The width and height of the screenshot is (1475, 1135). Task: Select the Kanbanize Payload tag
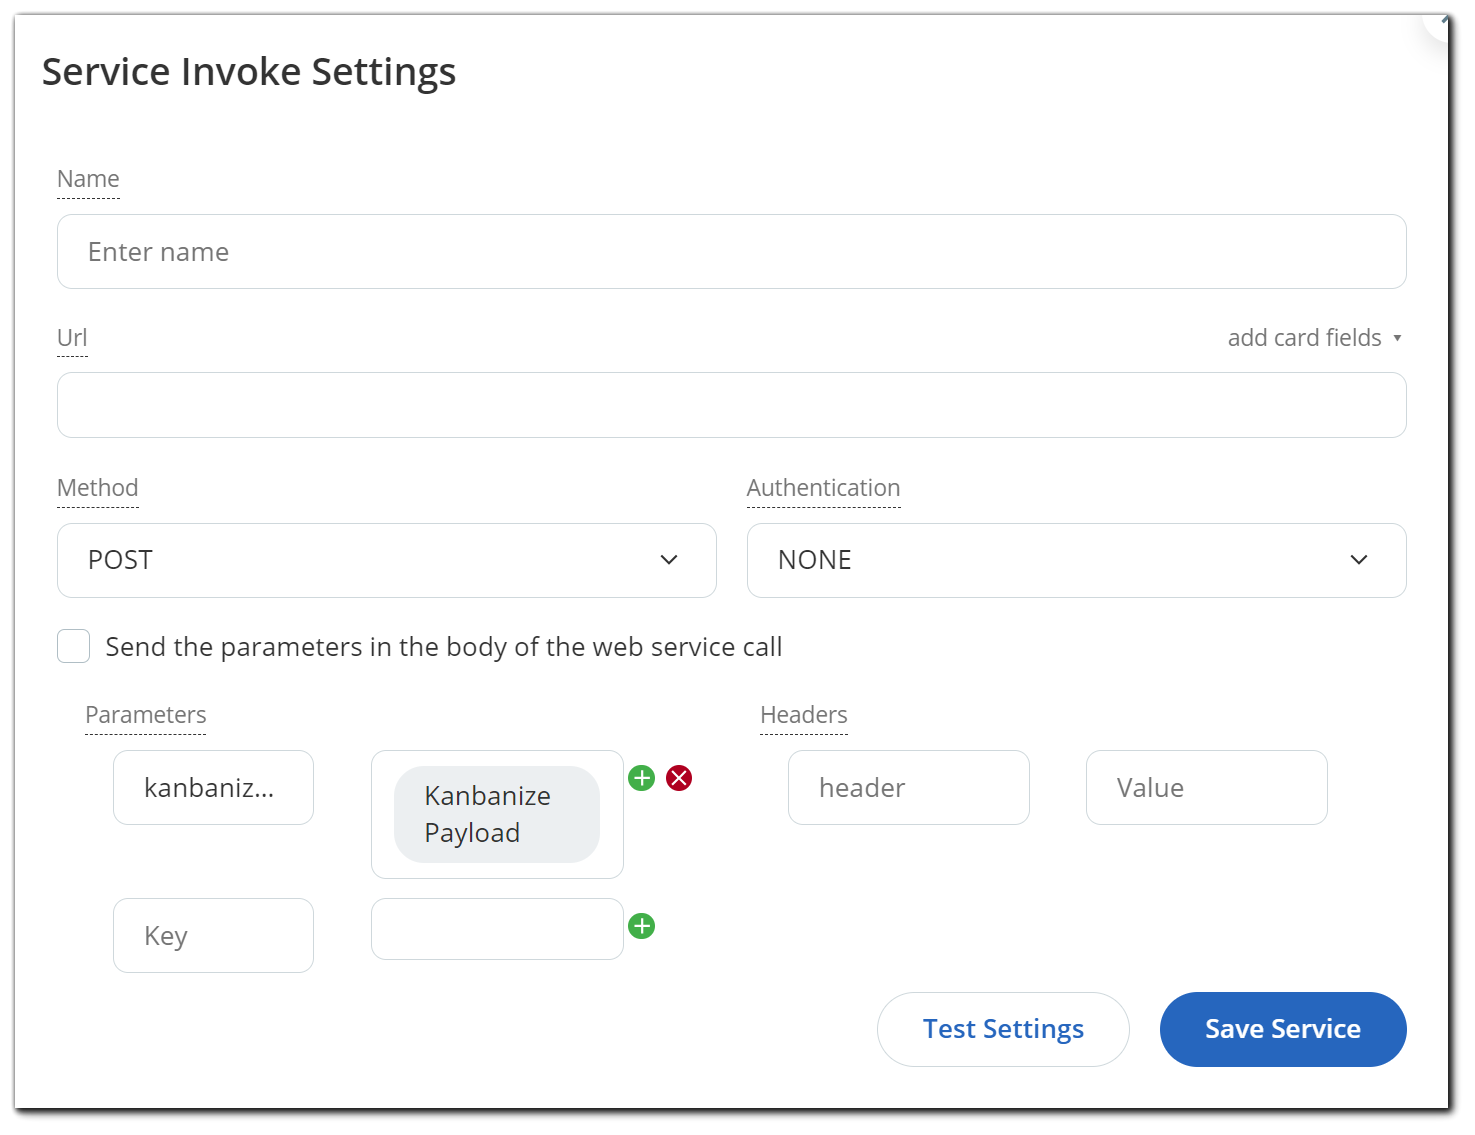pyautogui.click(x=497, y=814)
